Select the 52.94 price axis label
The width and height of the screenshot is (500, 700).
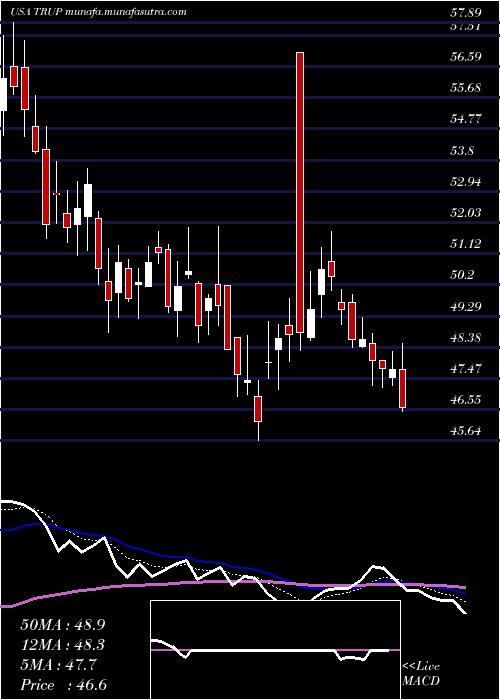pyautogui.click(x=468, y=182)
